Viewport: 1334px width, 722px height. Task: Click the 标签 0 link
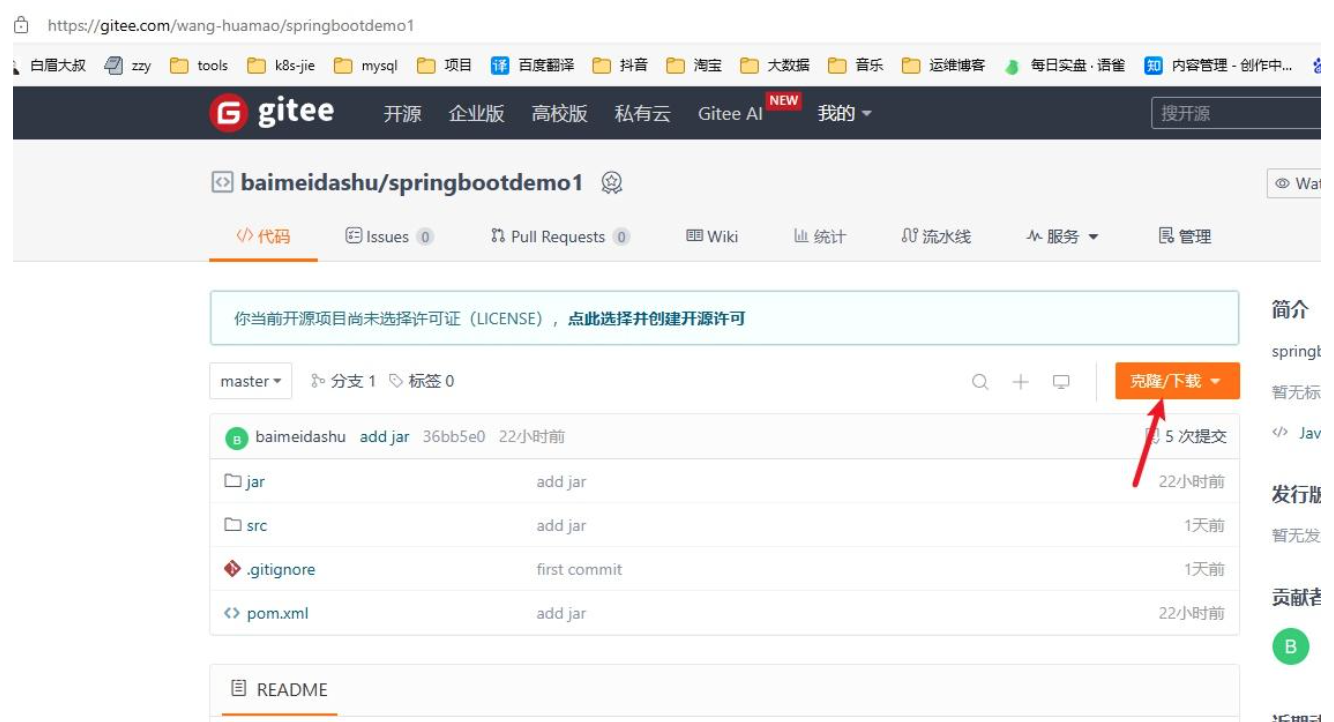point(421,381)
